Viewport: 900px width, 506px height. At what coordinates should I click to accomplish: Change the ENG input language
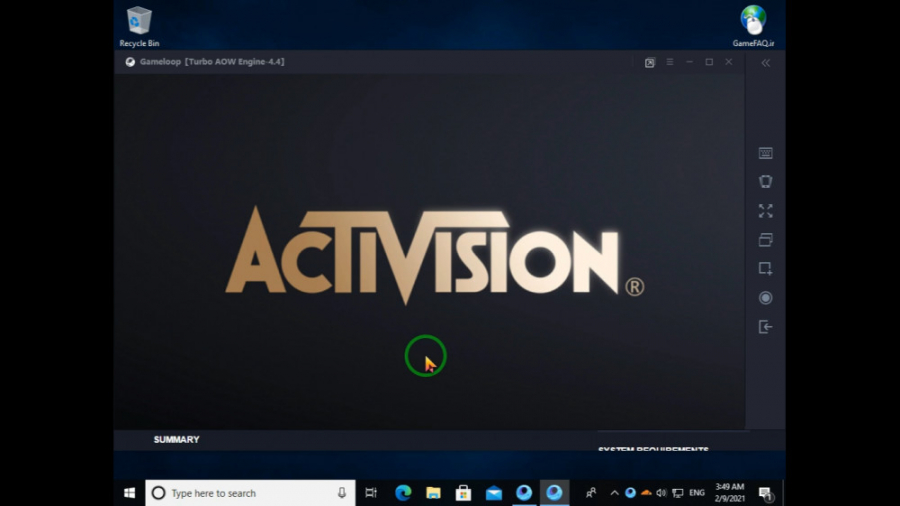click(x=697, y=493)
